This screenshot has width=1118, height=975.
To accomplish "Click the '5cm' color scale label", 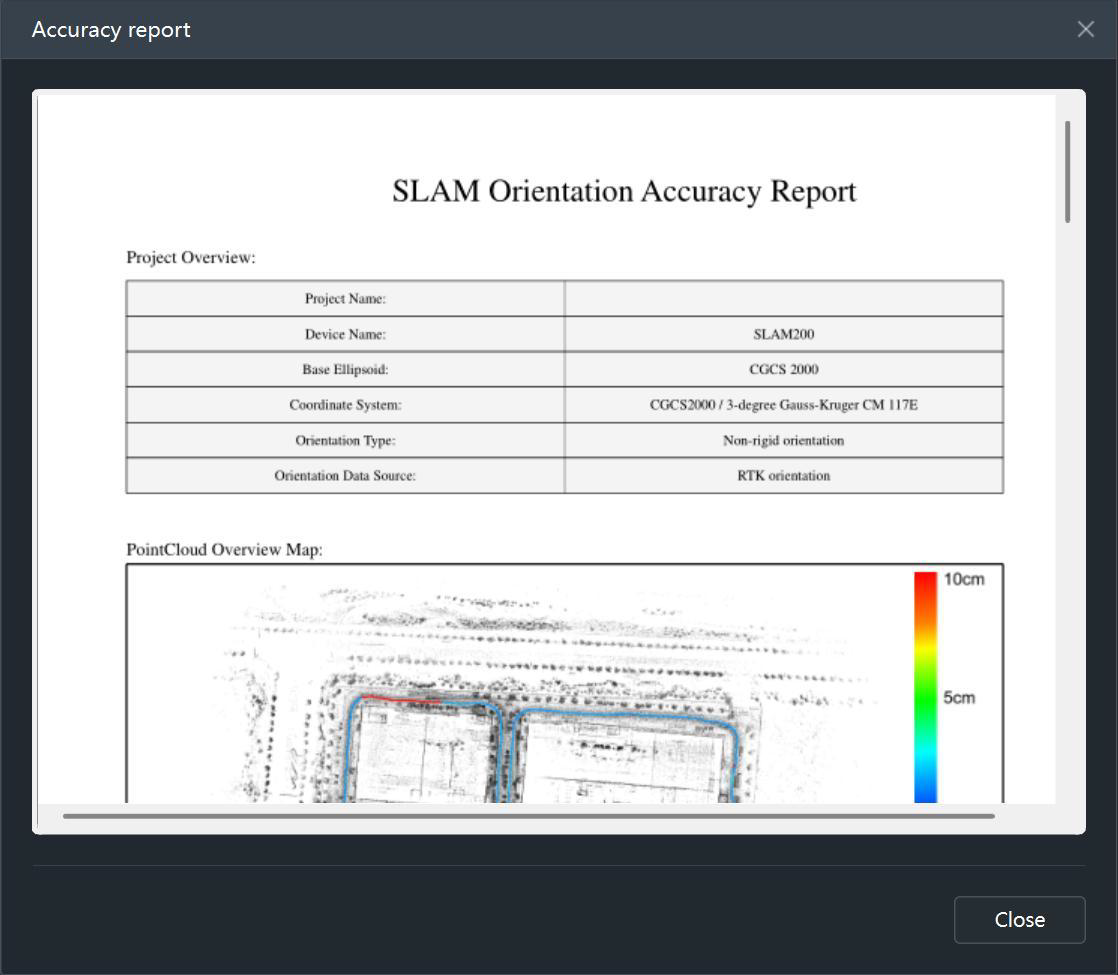I will click(959, 698).
